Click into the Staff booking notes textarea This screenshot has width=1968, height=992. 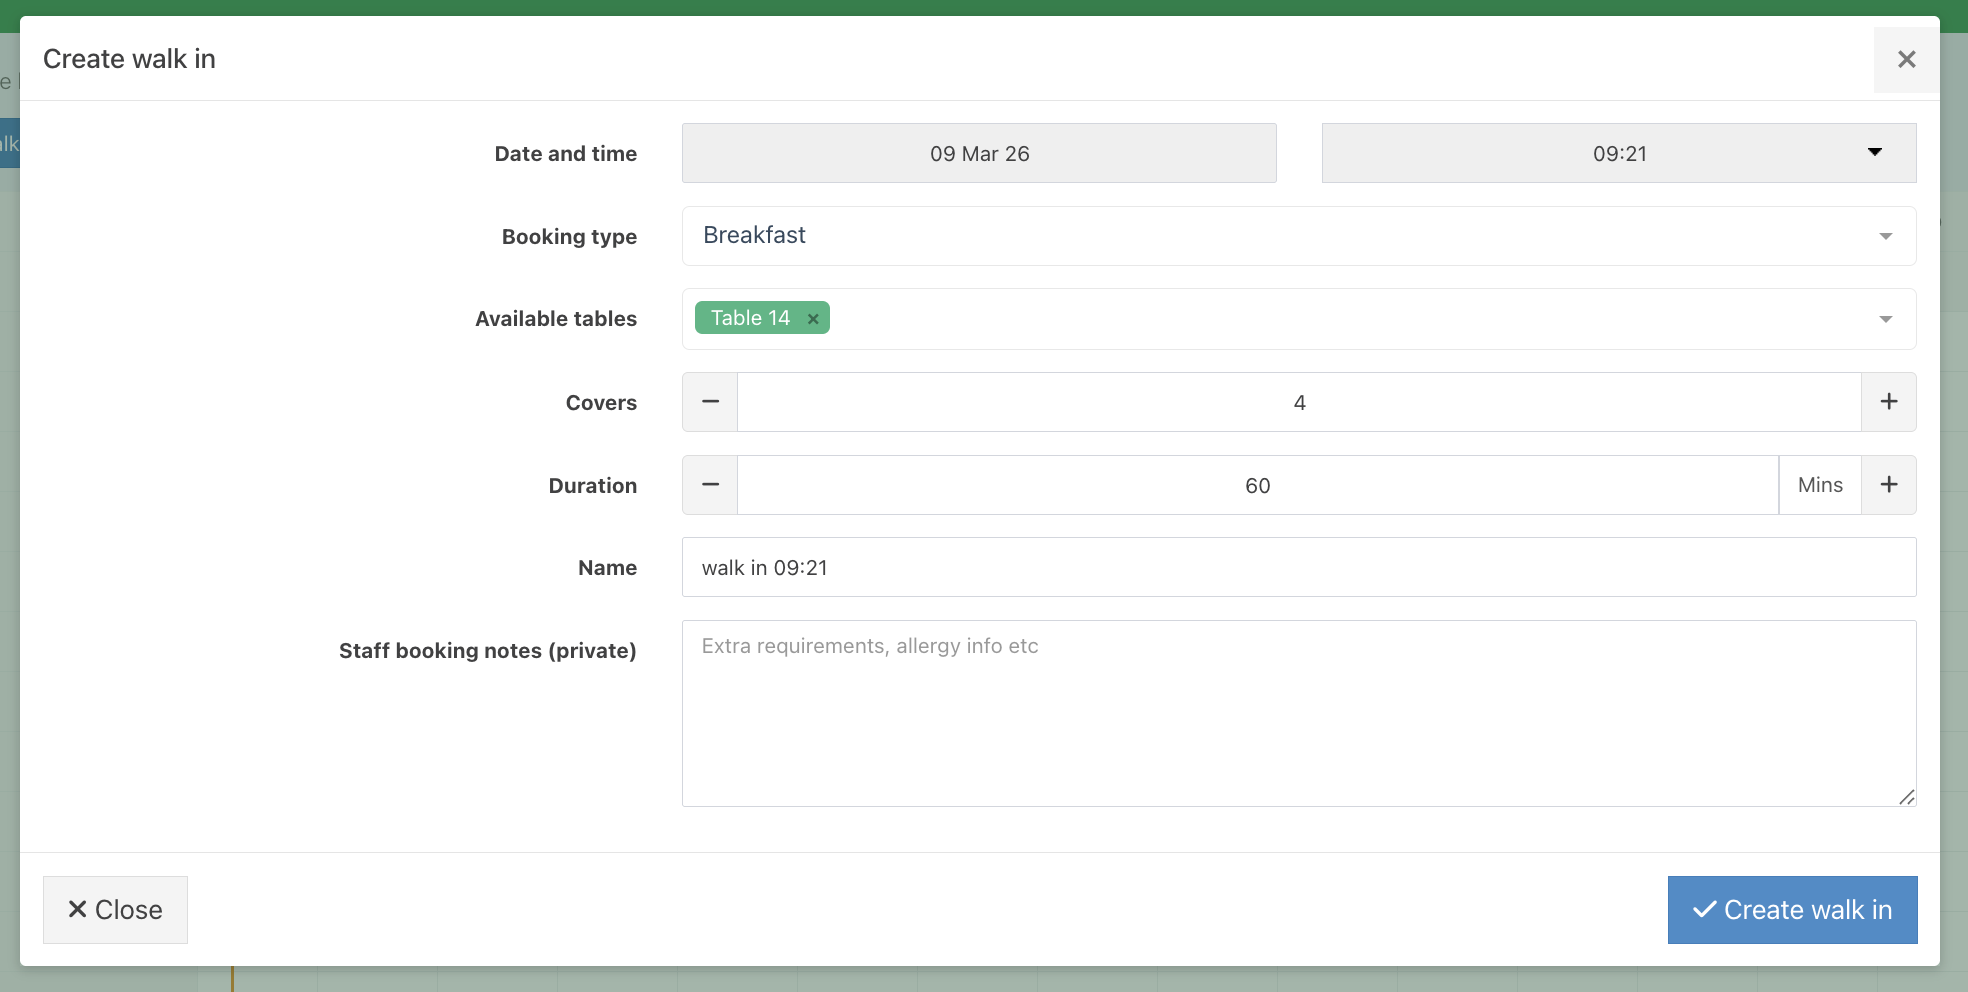coord(1299,713)
